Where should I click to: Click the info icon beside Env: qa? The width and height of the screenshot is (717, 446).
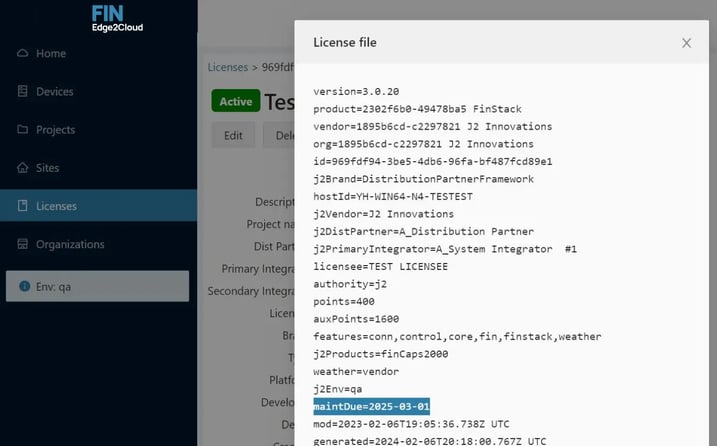24,286
